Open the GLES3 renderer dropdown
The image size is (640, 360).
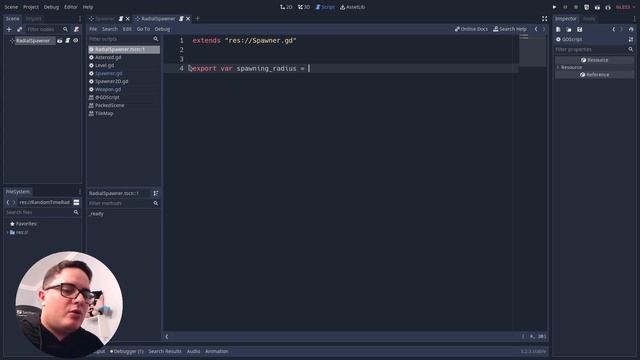click(625, 7)
